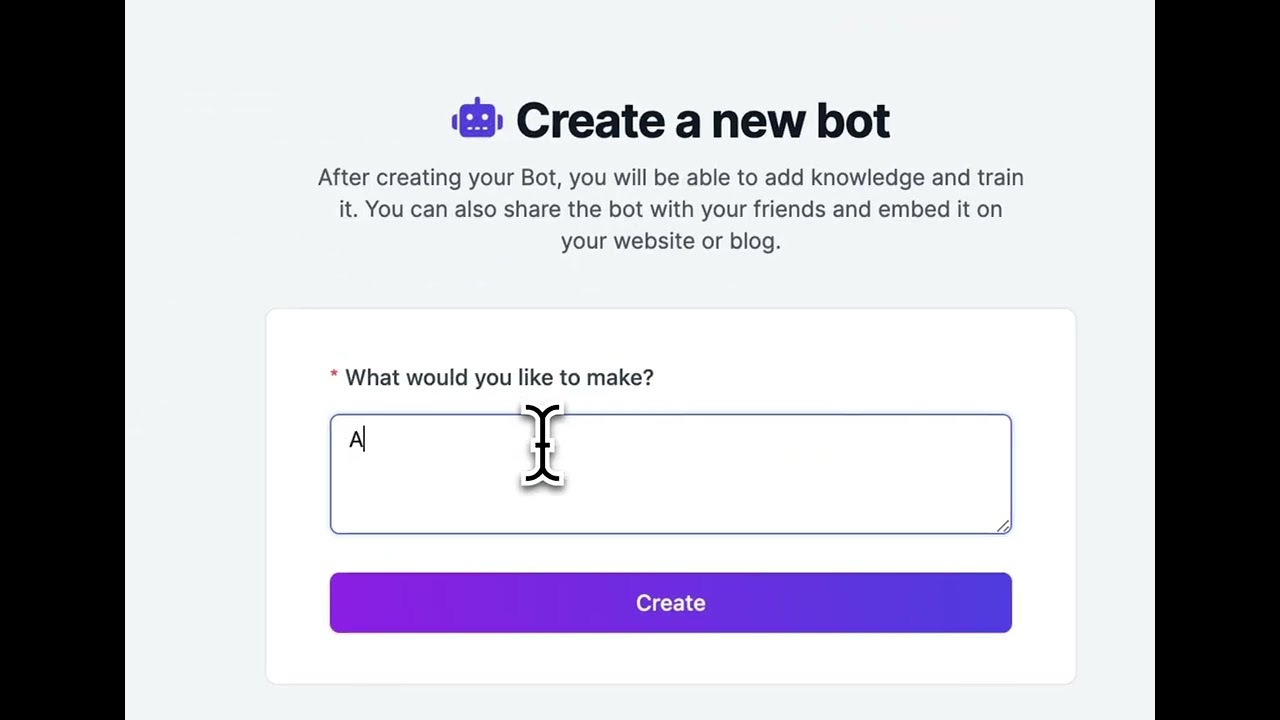
Task: Click the word 'knowledge' in the description
Action: tap(867, 177)
